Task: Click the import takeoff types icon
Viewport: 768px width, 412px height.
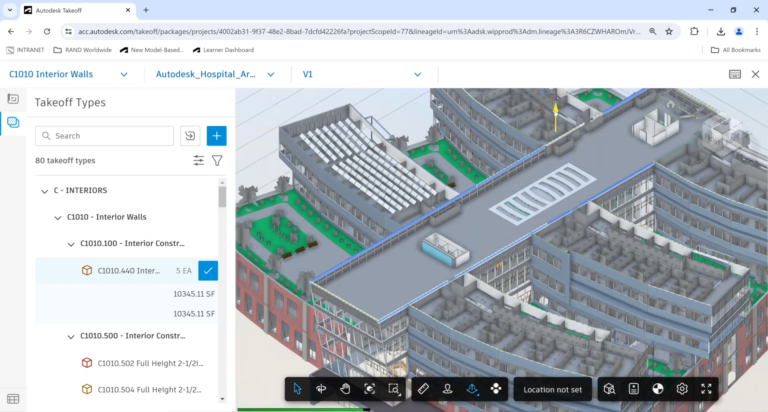Action: [x=190, y=136]
